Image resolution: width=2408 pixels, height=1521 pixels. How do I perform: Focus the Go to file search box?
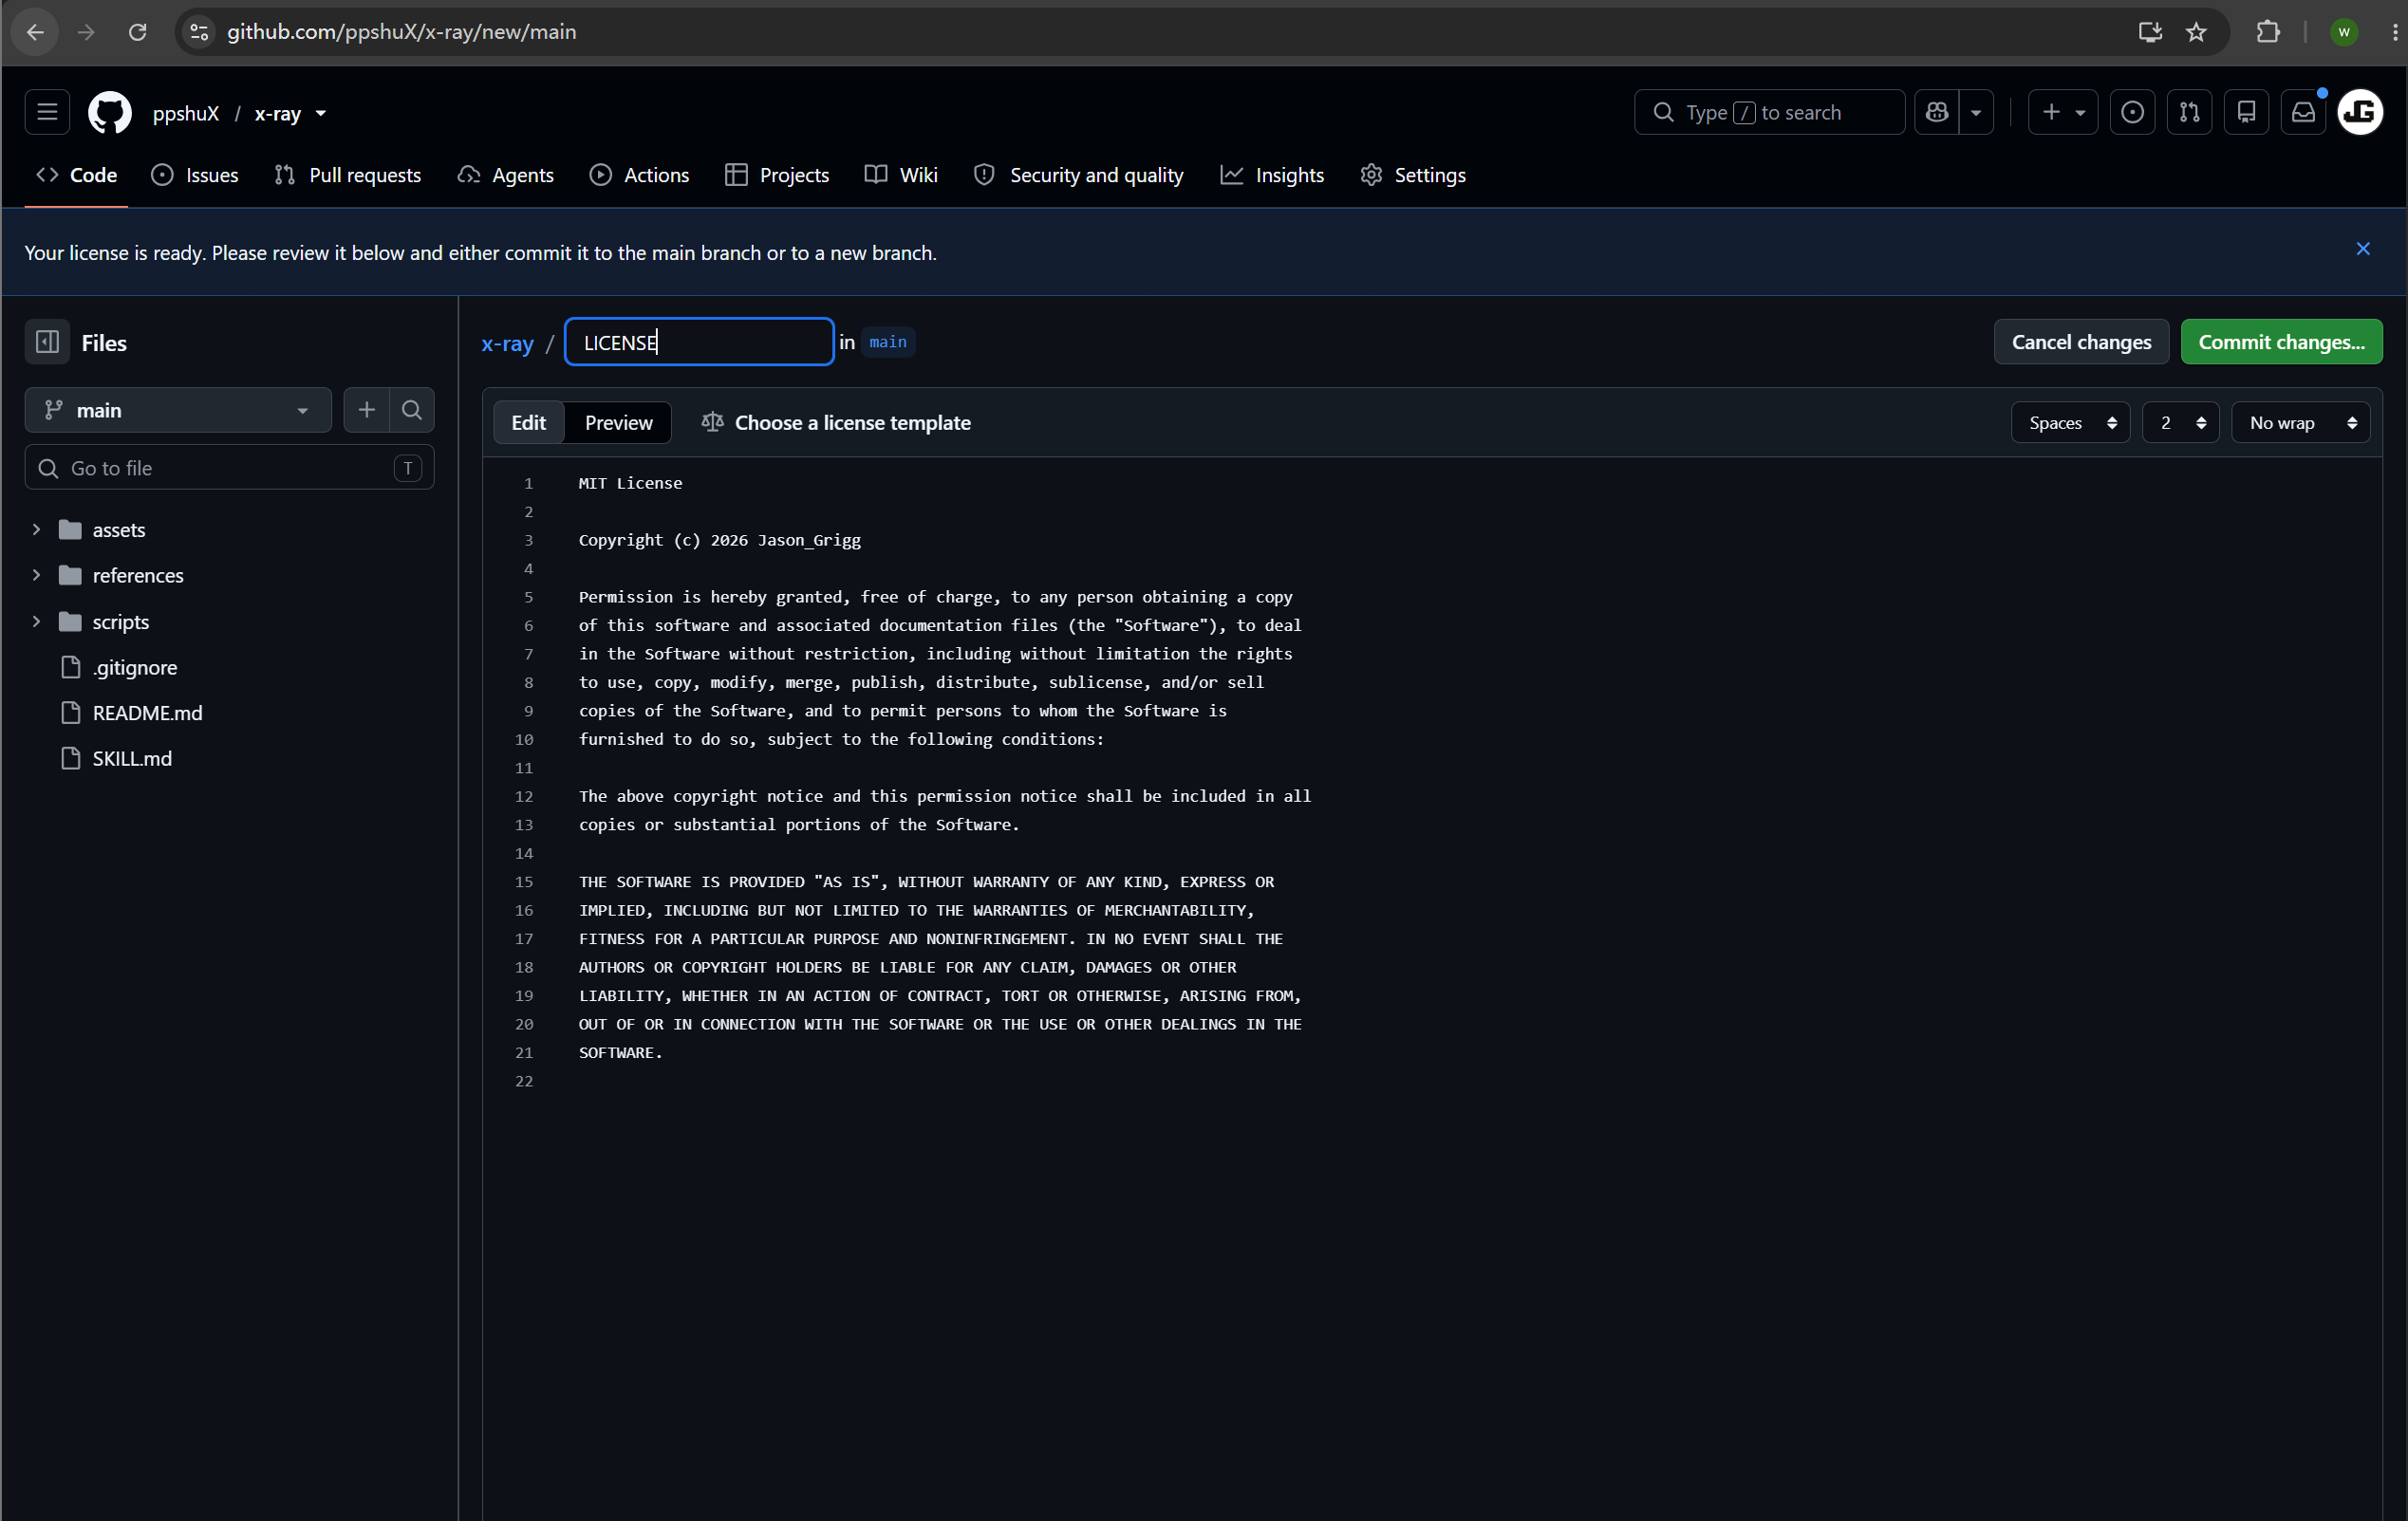(x=229, y=468)
